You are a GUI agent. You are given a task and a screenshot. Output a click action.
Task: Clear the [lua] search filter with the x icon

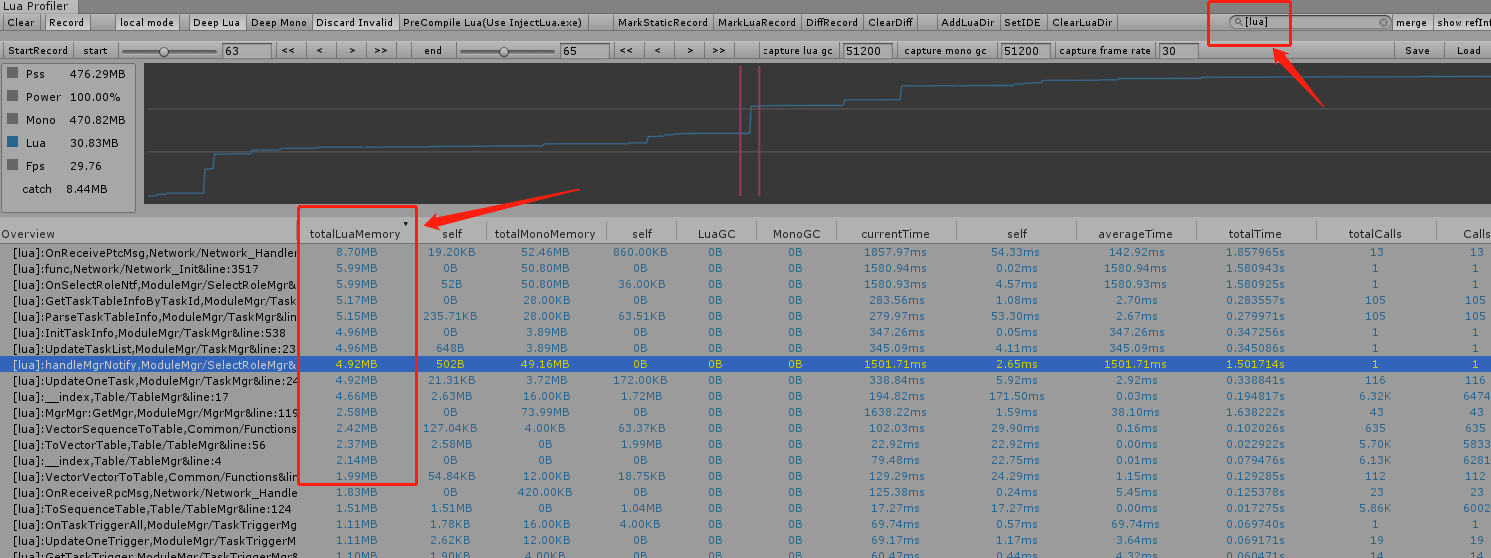click(x=1384, y=22)
